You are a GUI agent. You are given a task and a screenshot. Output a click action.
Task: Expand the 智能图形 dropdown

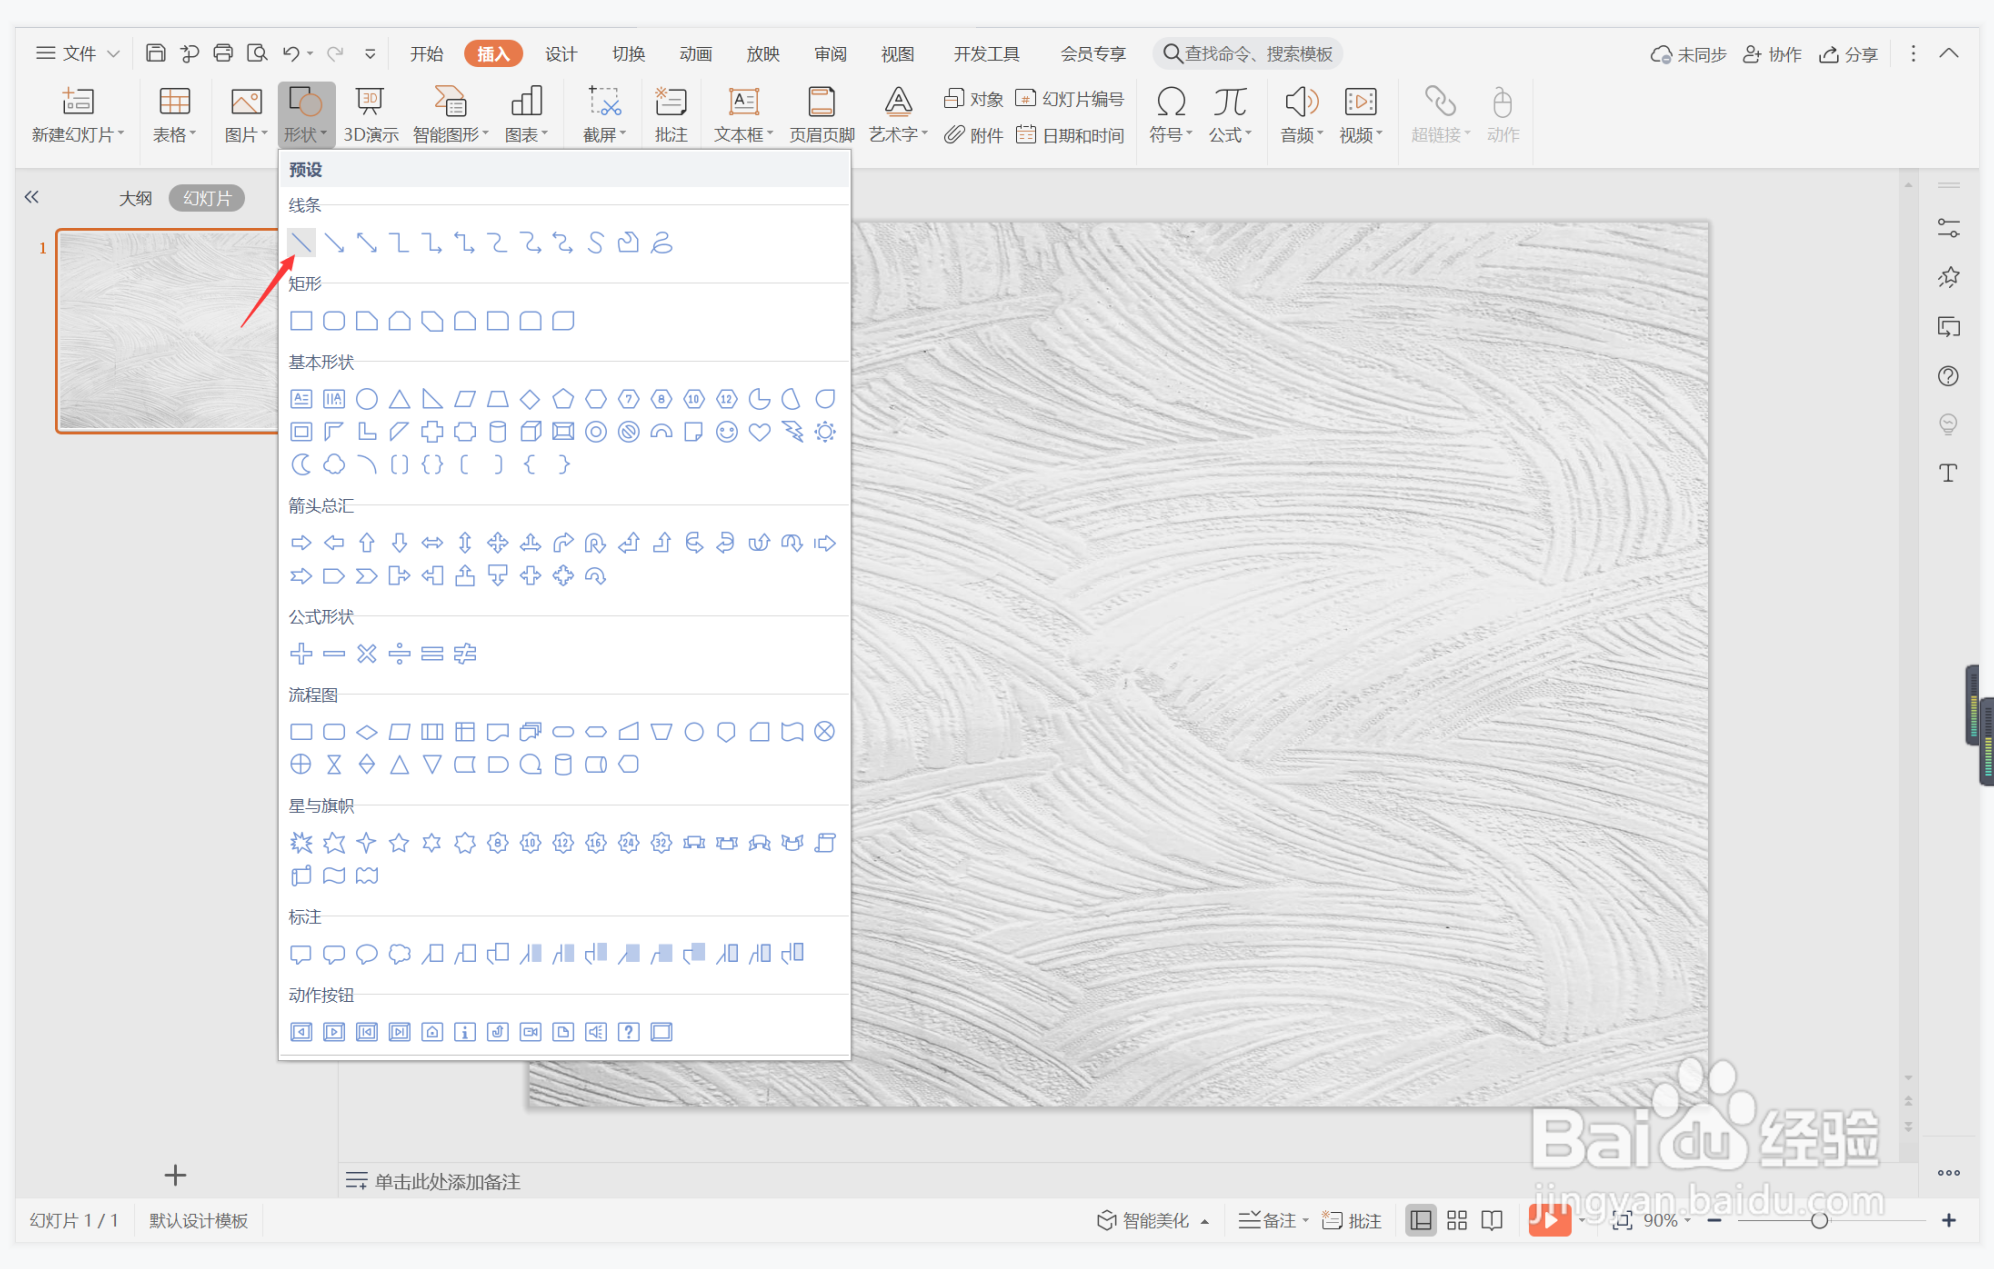450,134
